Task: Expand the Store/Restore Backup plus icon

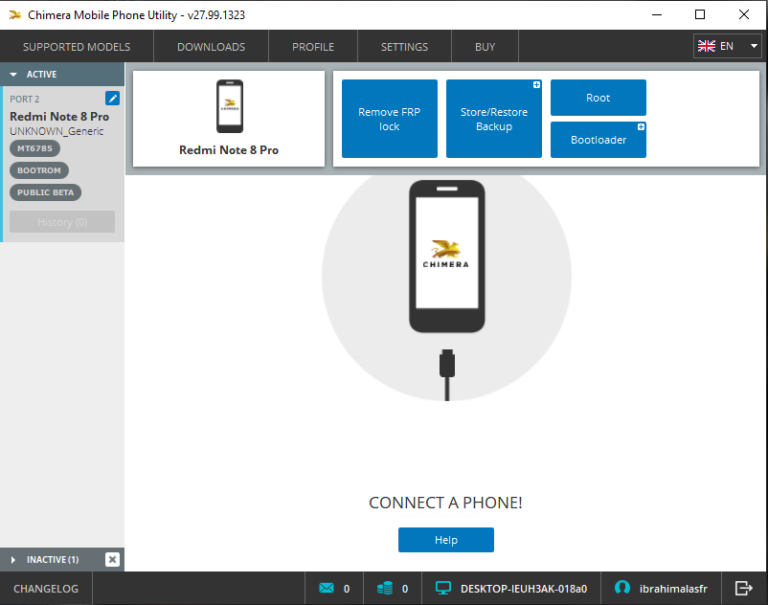Action: (536, 85)
